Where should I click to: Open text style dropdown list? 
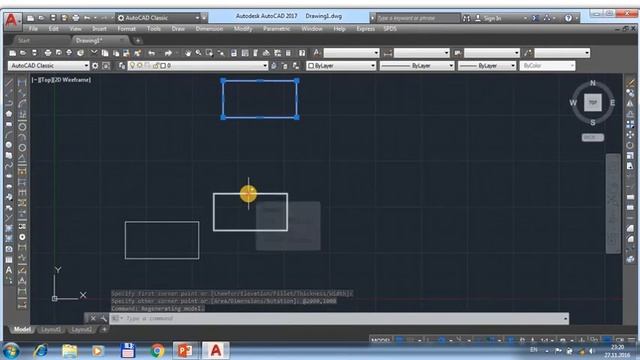coord(351,53)
